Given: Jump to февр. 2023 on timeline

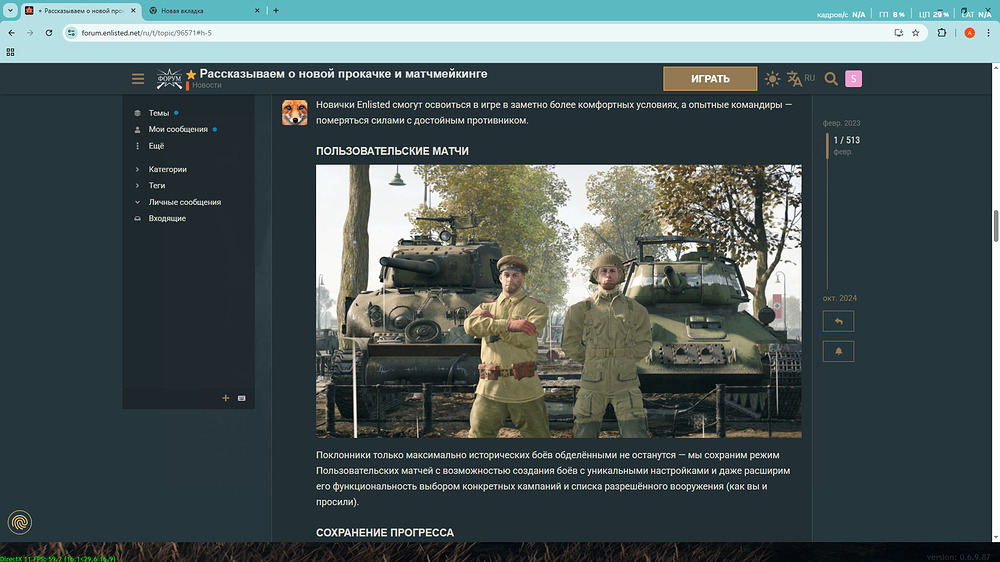Looking at the screenshot, I should coord(841,123).
